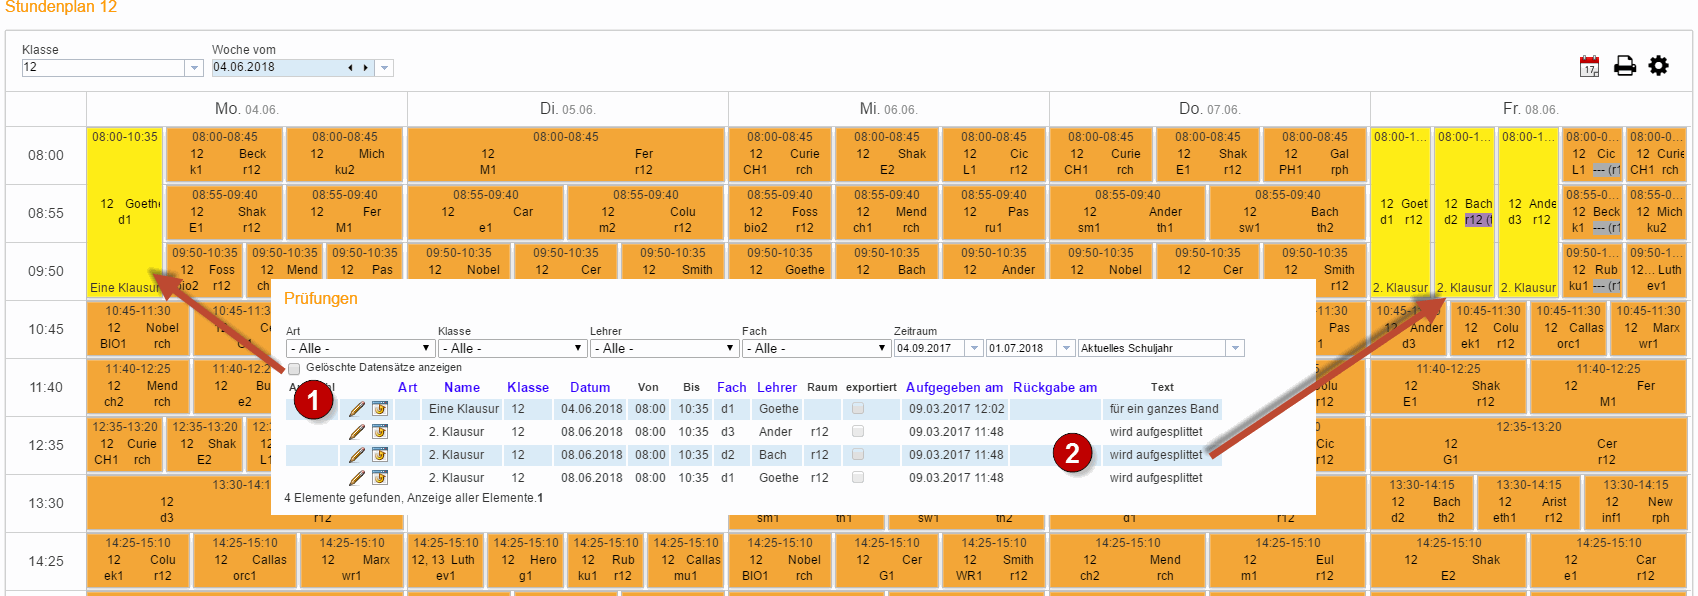Click the Zeitraum start date field 04.09.2017

(930, 348)
